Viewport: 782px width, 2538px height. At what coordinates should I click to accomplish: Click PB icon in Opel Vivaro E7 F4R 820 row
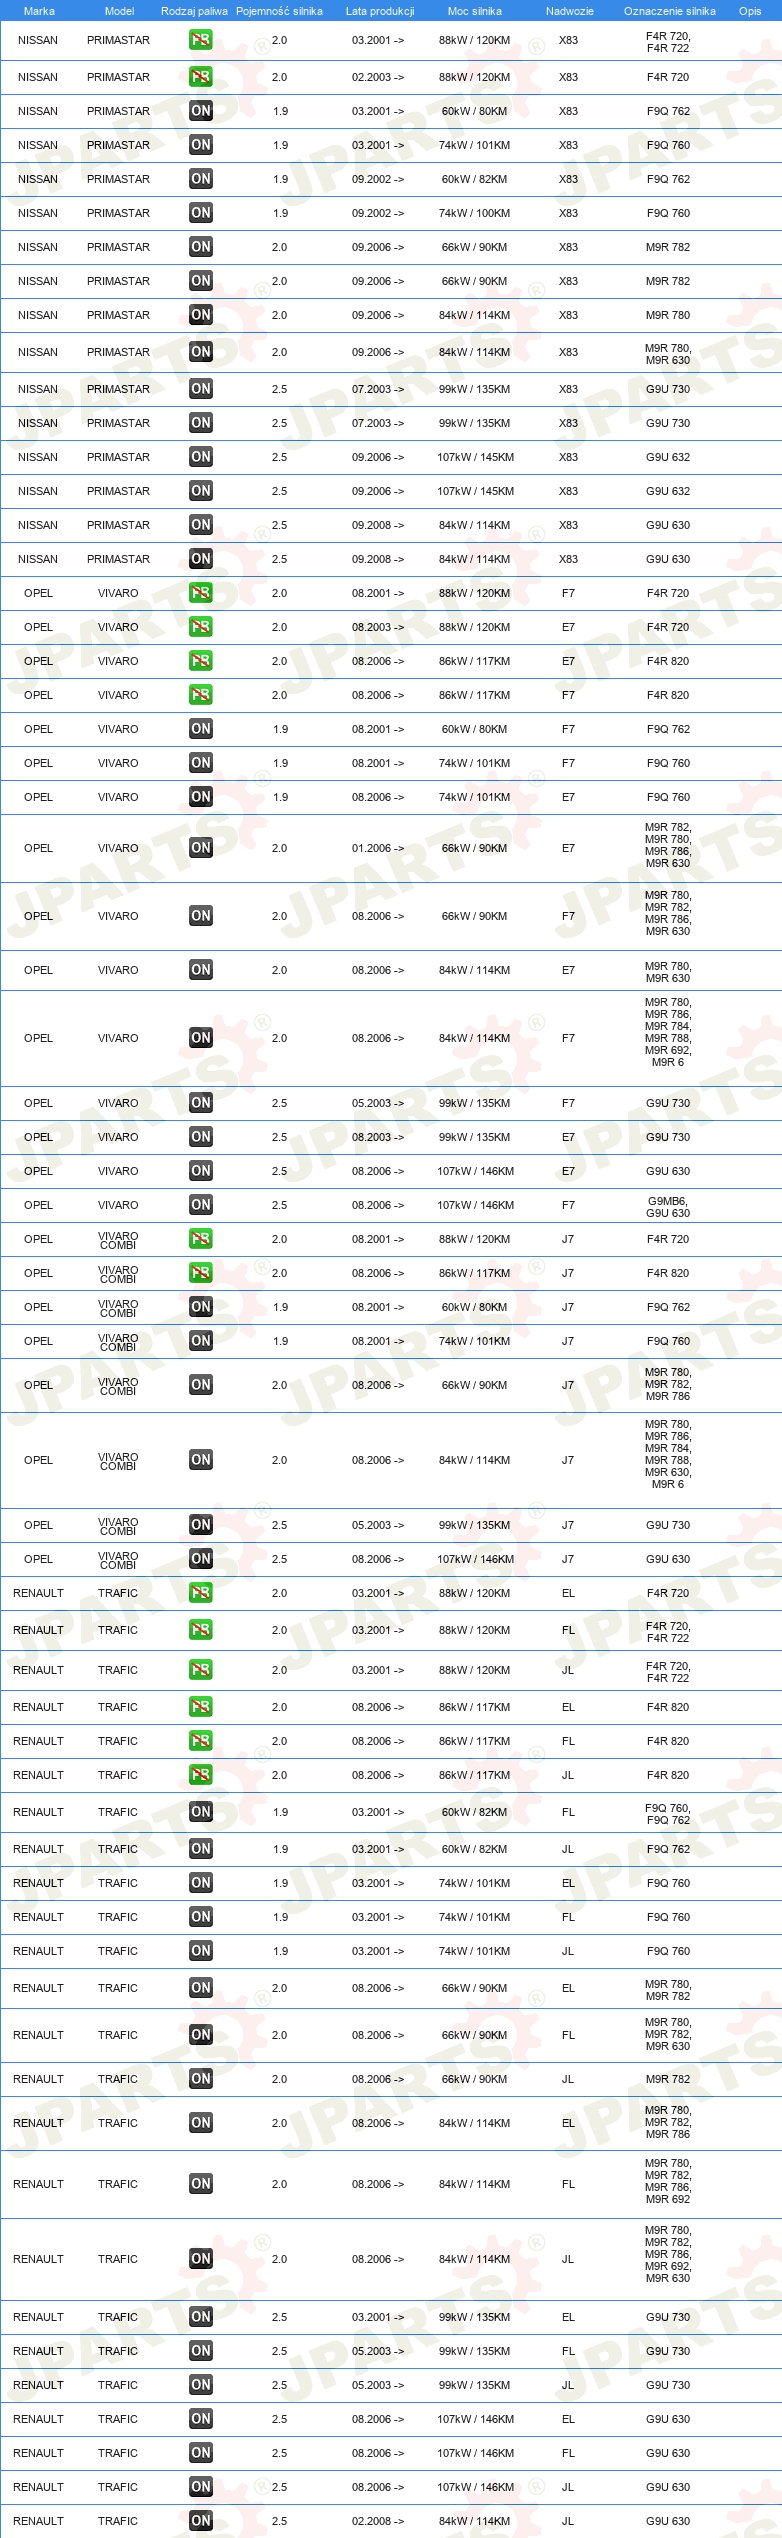coord(201,661)
